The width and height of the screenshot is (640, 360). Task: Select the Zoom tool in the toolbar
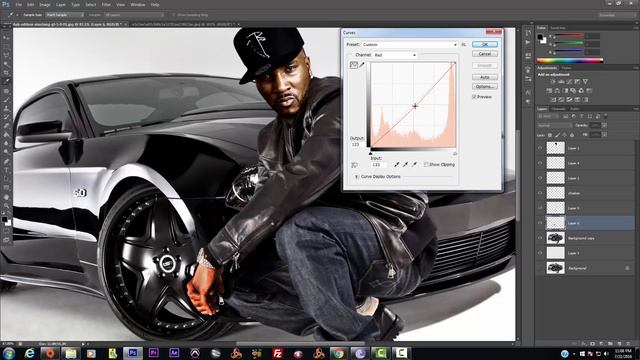coord(6,206)
